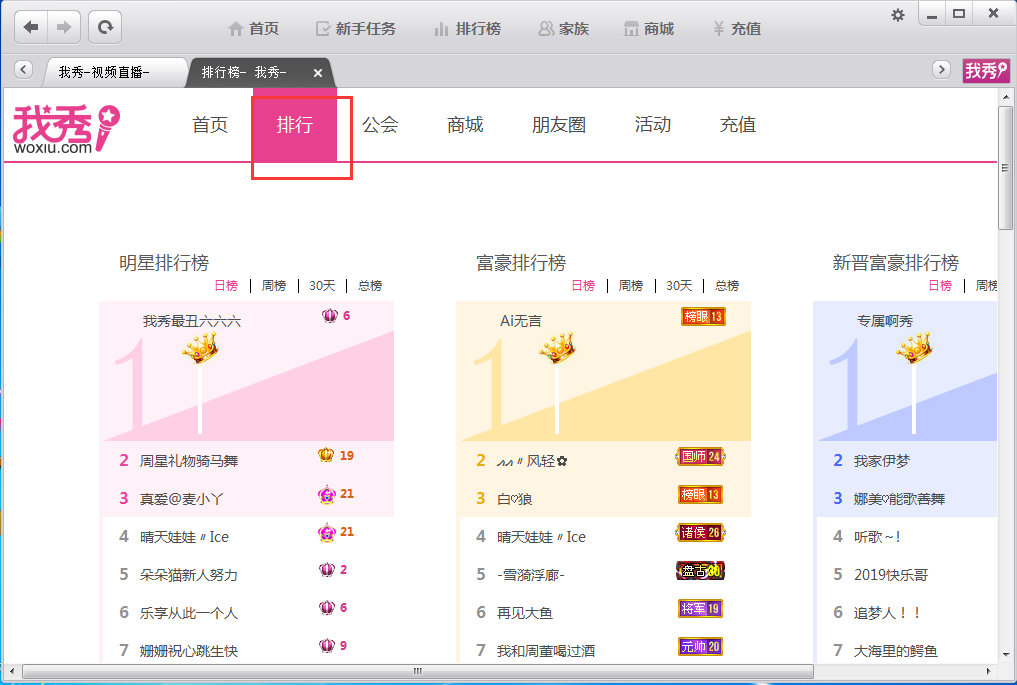Image resolution: width=1017 pixels, height=685 pixels.
Task: Click 国师24 badge beside 风轻
Action: pyautogui.click(x=700, y=457)
